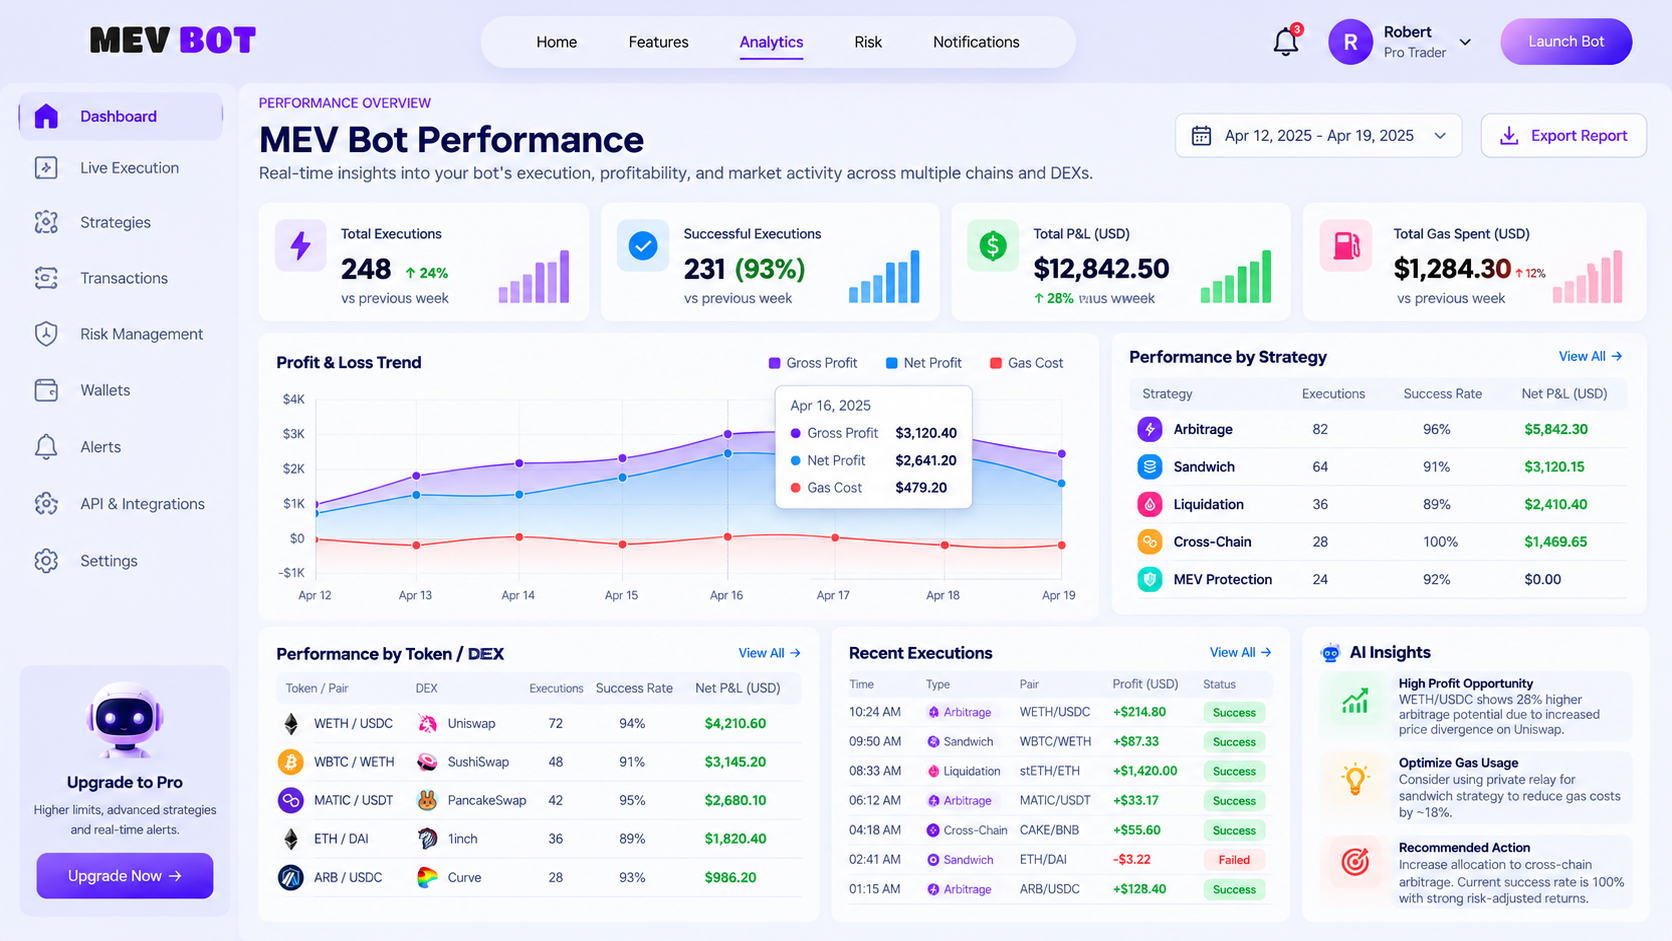Screen dimensions: 1672x941
Task: Click the Failed status badge for ETH/DAI
Action: click(1234, 860)
